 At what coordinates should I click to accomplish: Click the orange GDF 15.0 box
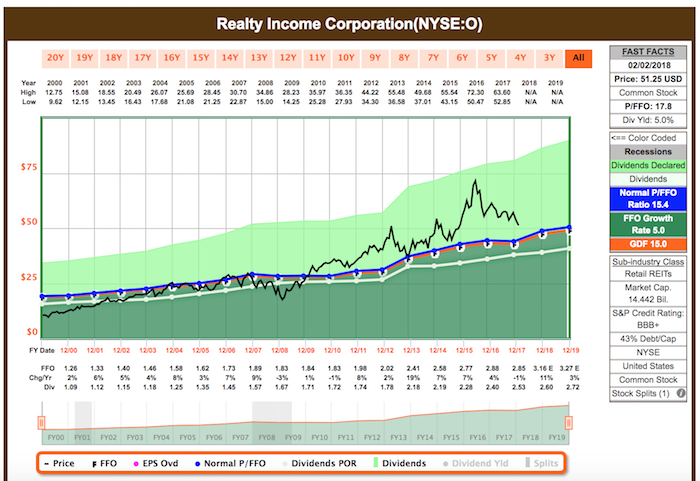click(x=643, y=243)
